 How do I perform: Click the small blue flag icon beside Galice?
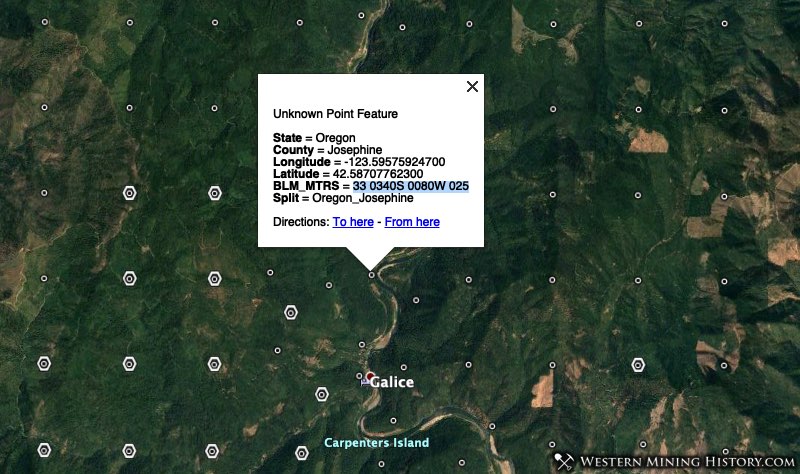point(365,382)
